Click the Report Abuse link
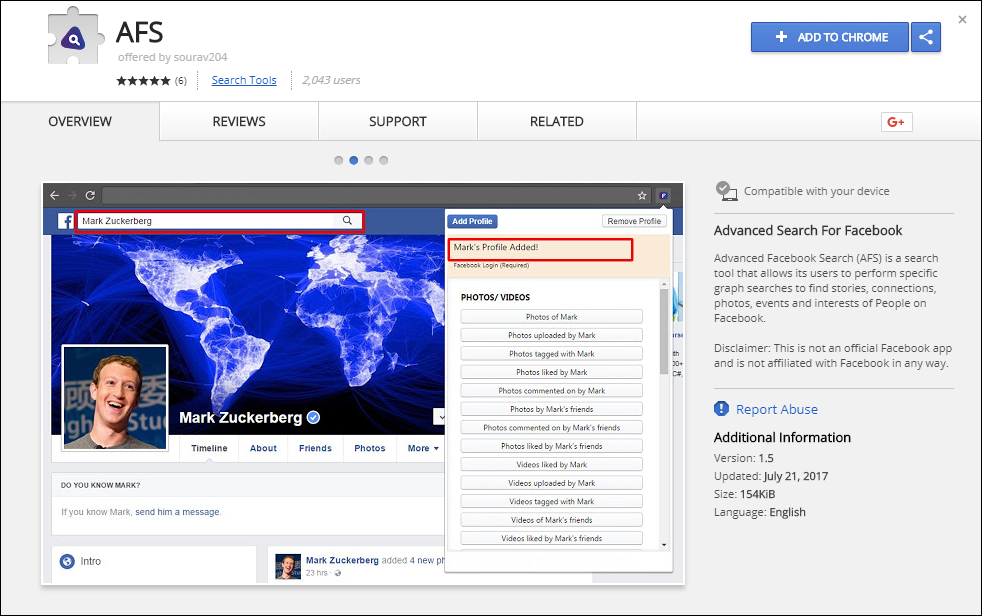 [x=777, y=409]
